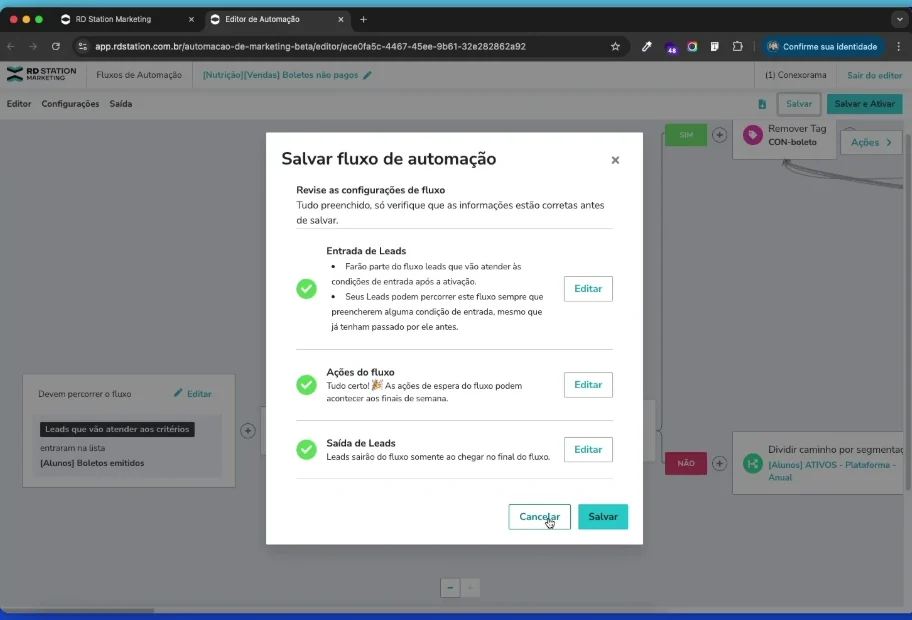Click Editar for Ações do fluxo
This screenshot has height=620, width=912.
(x=588, y=384)
